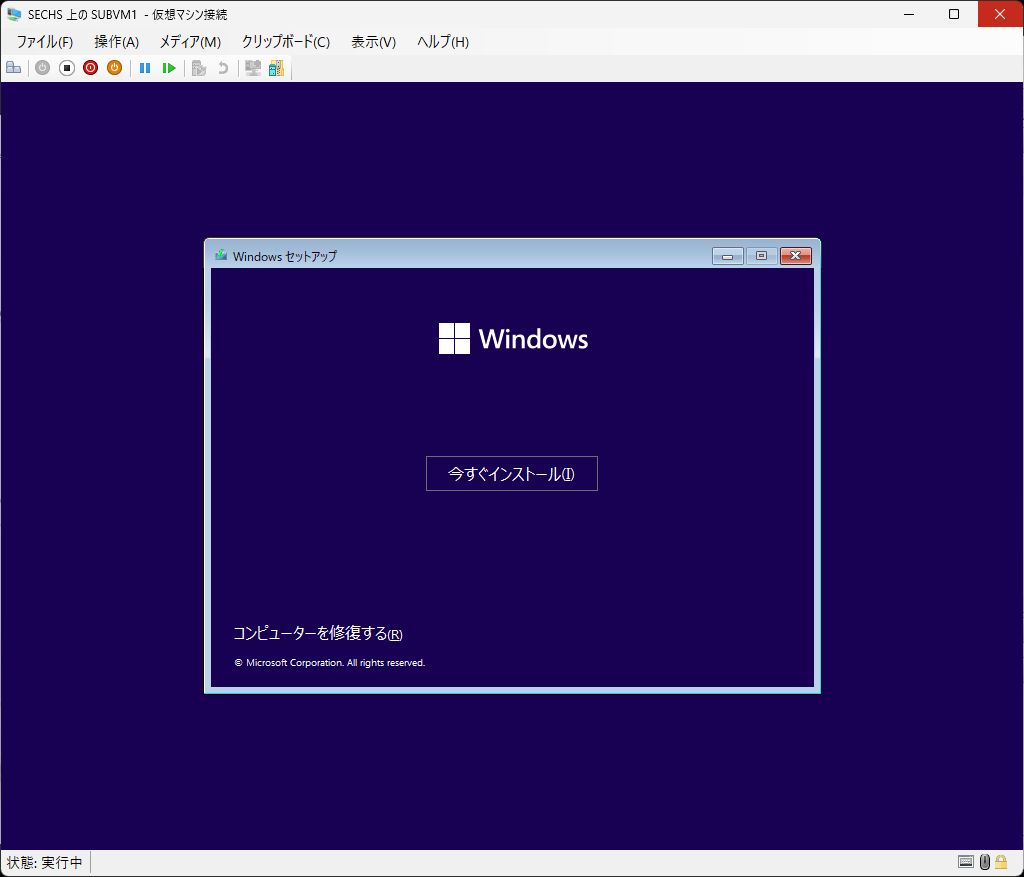Screen dimensions: 1024x877
Task: Click the lock icon in status bar
Action: (1001, 862)
